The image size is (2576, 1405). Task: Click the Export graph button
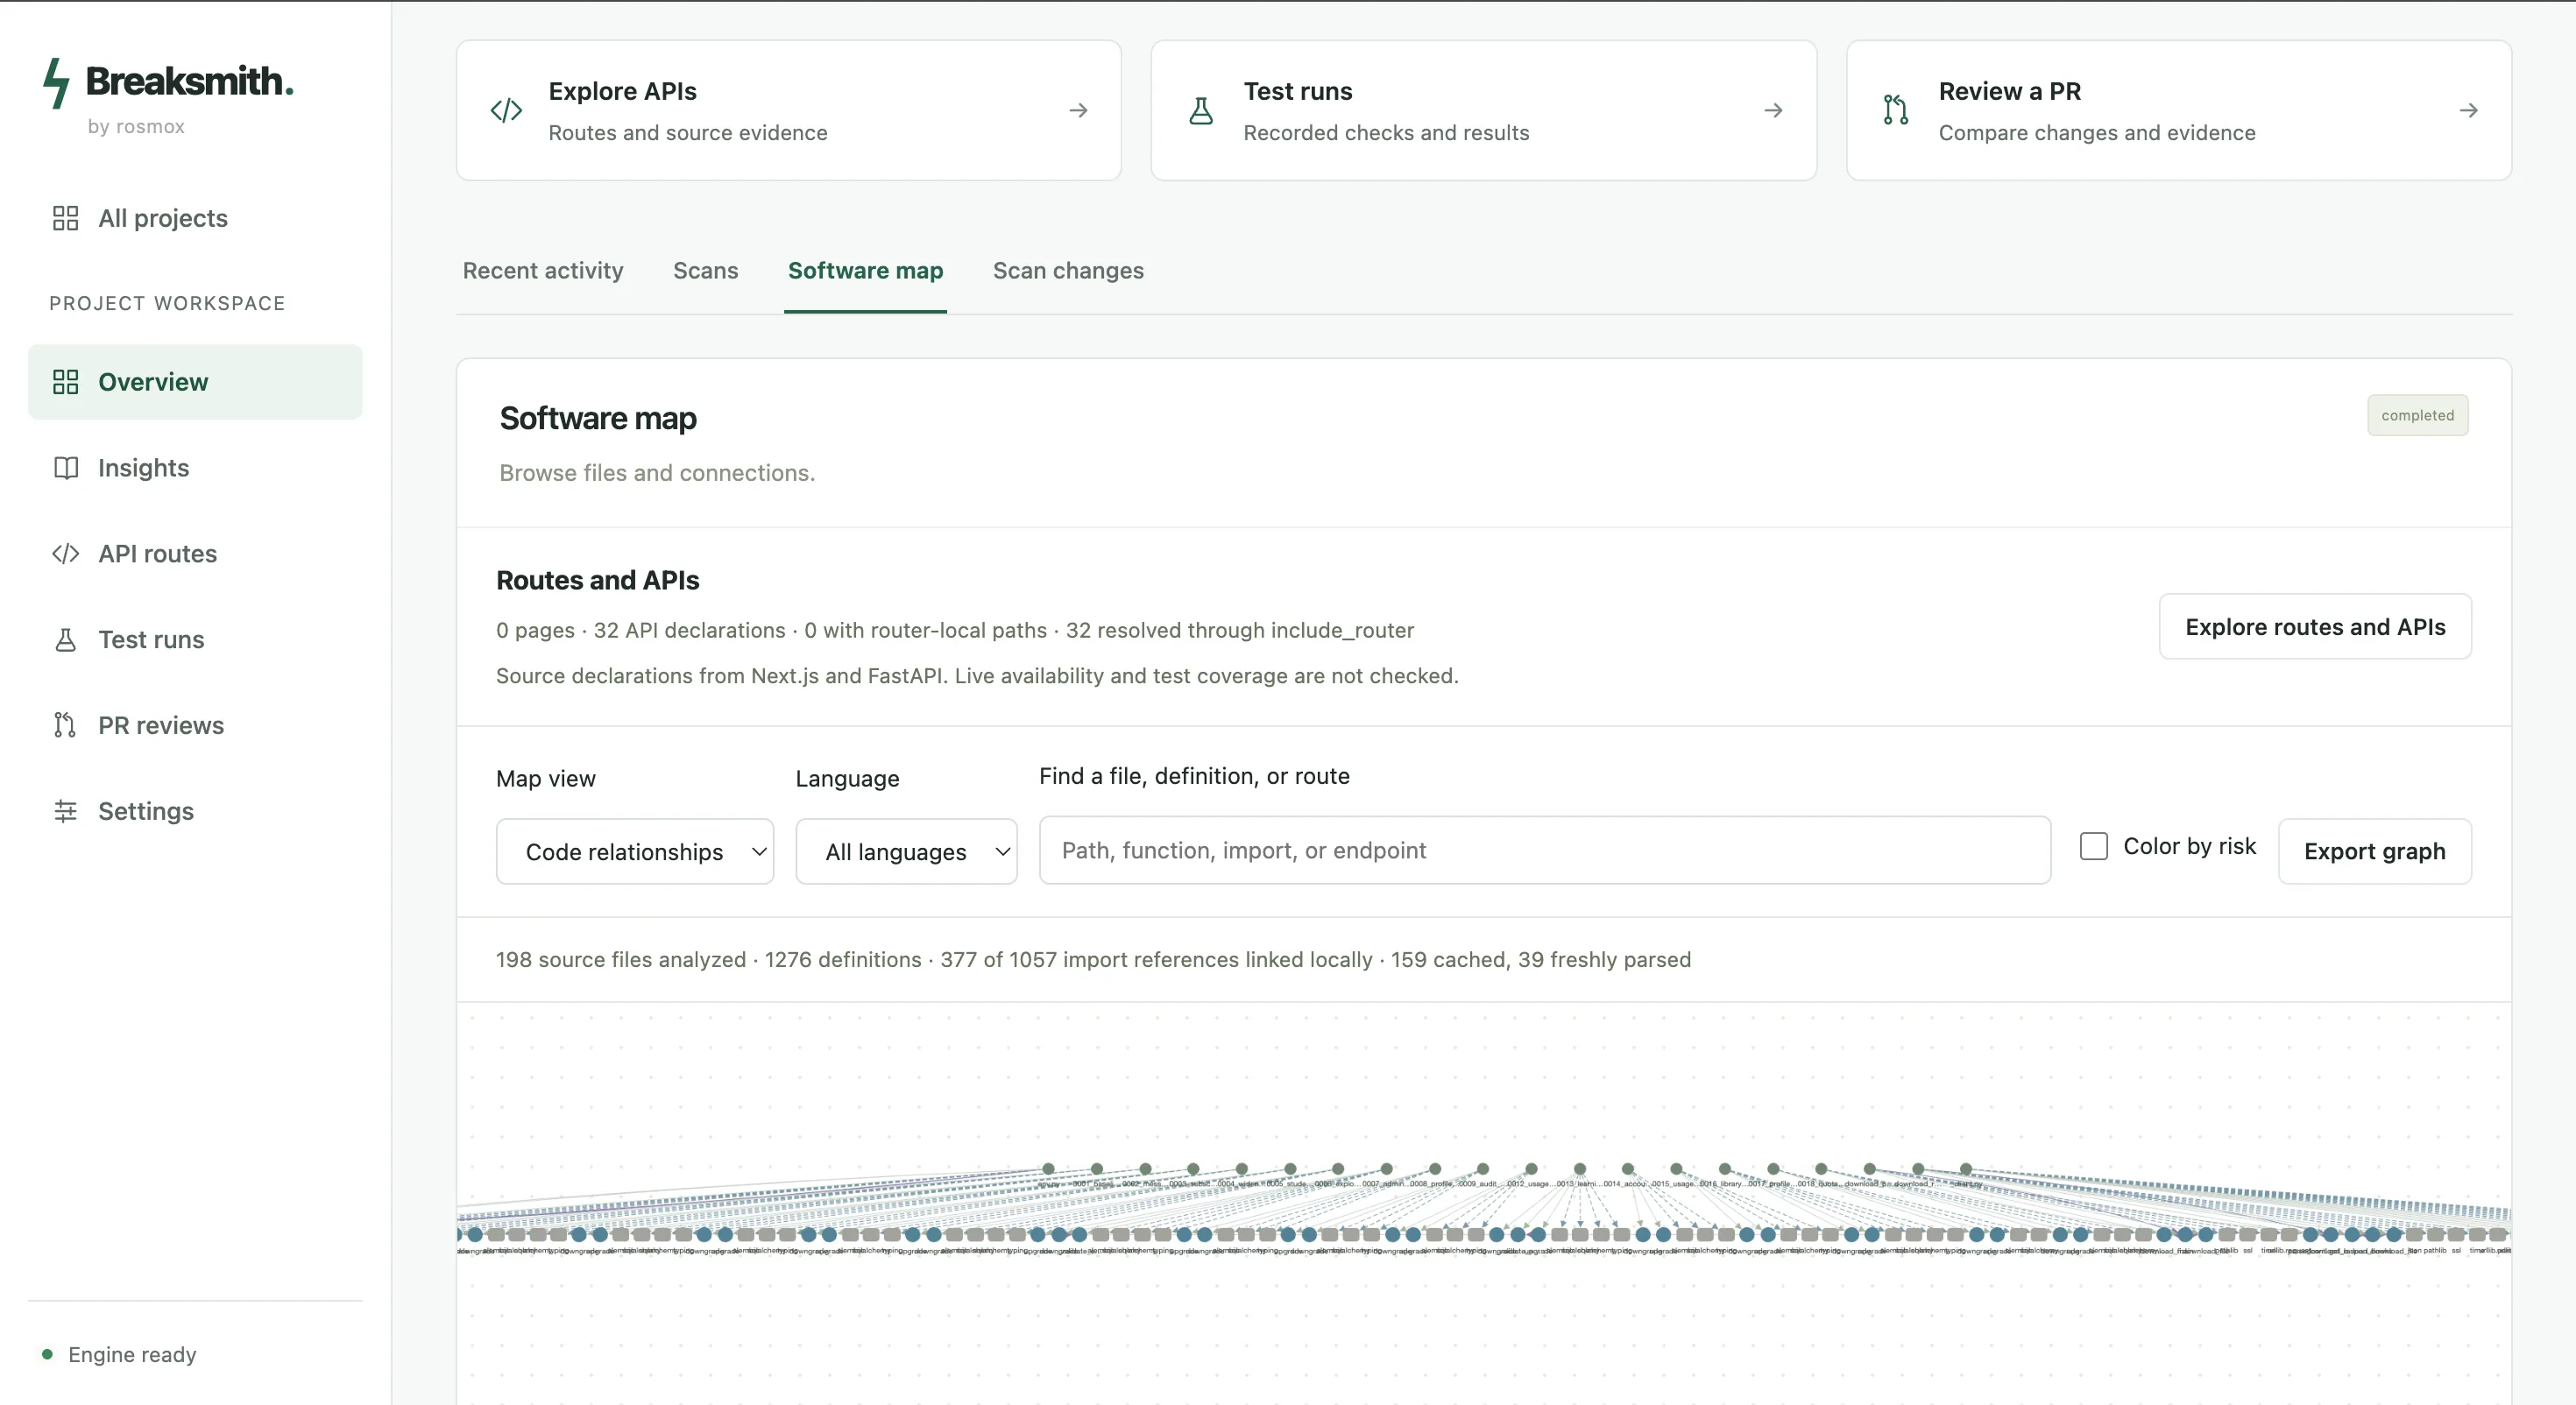click(x=2375, y=851)
